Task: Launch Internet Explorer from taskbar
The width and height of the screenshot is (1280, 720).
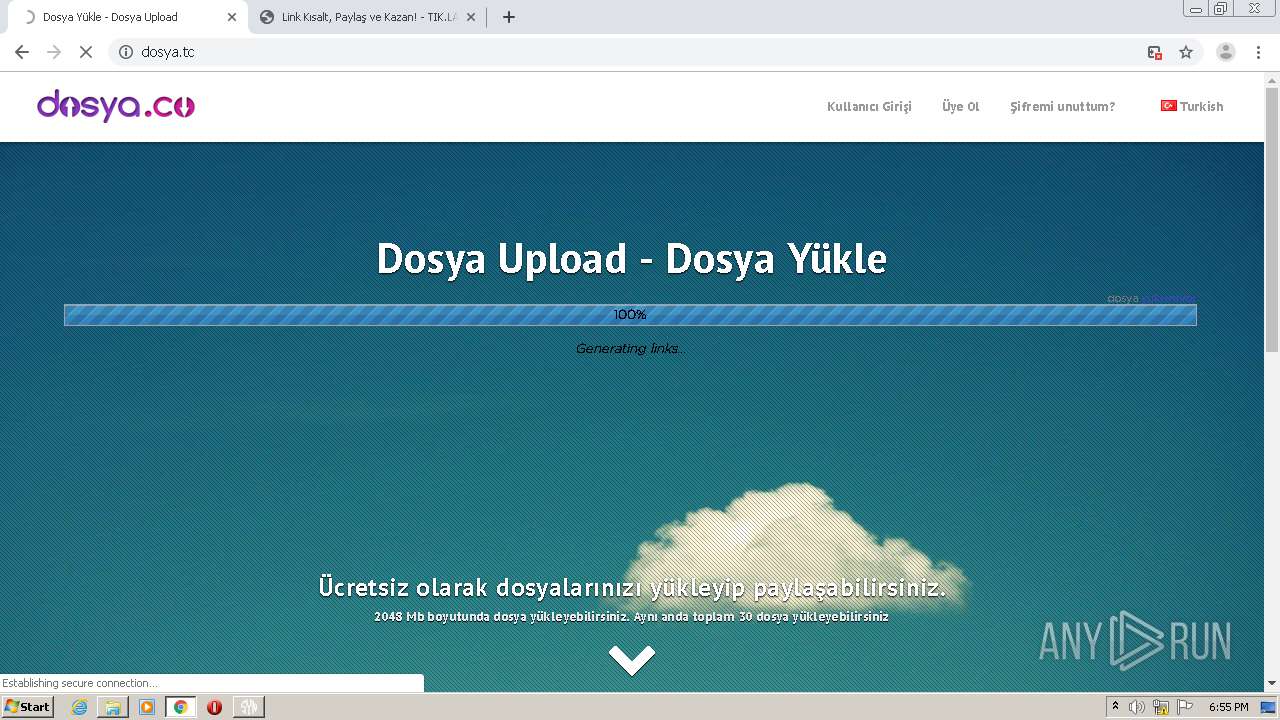Action: tap(80, 707)
